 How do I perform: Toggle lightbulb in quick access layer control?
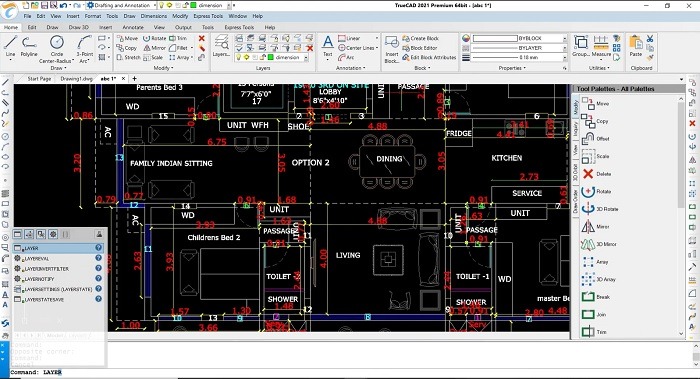tap(161, 5)
